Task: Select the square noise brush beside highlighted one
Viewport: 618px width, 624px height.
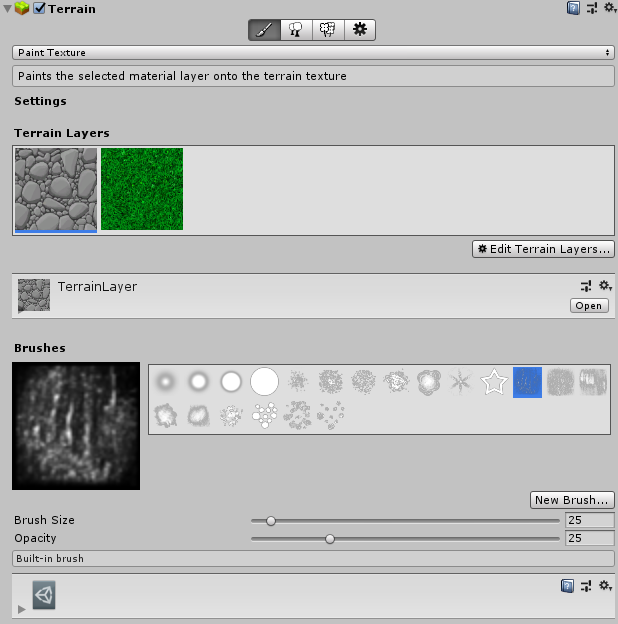Action: point(560,382)
